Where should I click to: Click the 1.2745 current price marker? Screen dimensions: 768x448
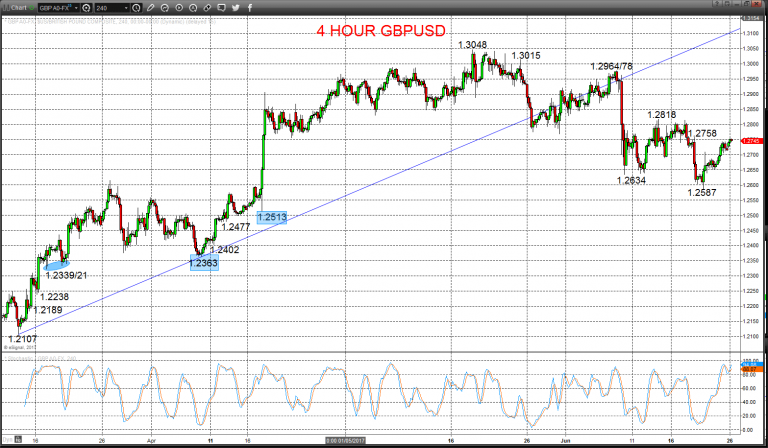(751, 141)
